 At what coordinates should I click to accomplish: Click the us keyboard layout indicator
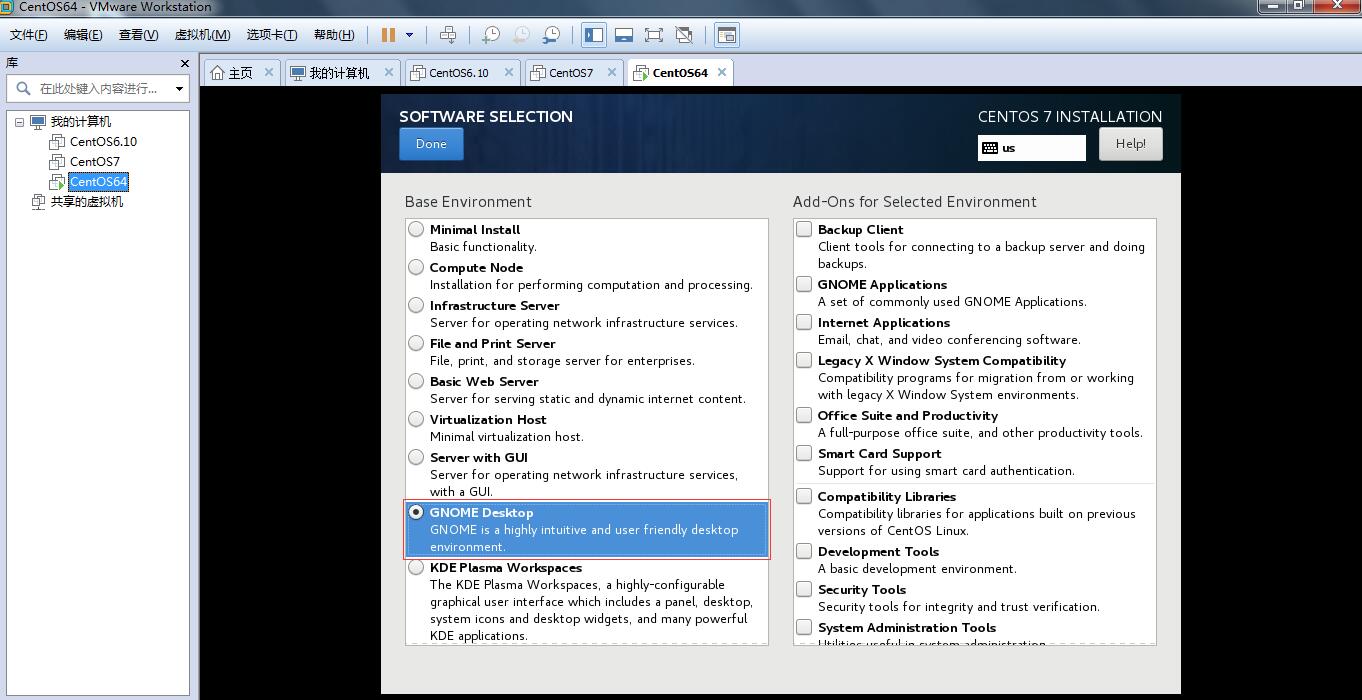1032,148
